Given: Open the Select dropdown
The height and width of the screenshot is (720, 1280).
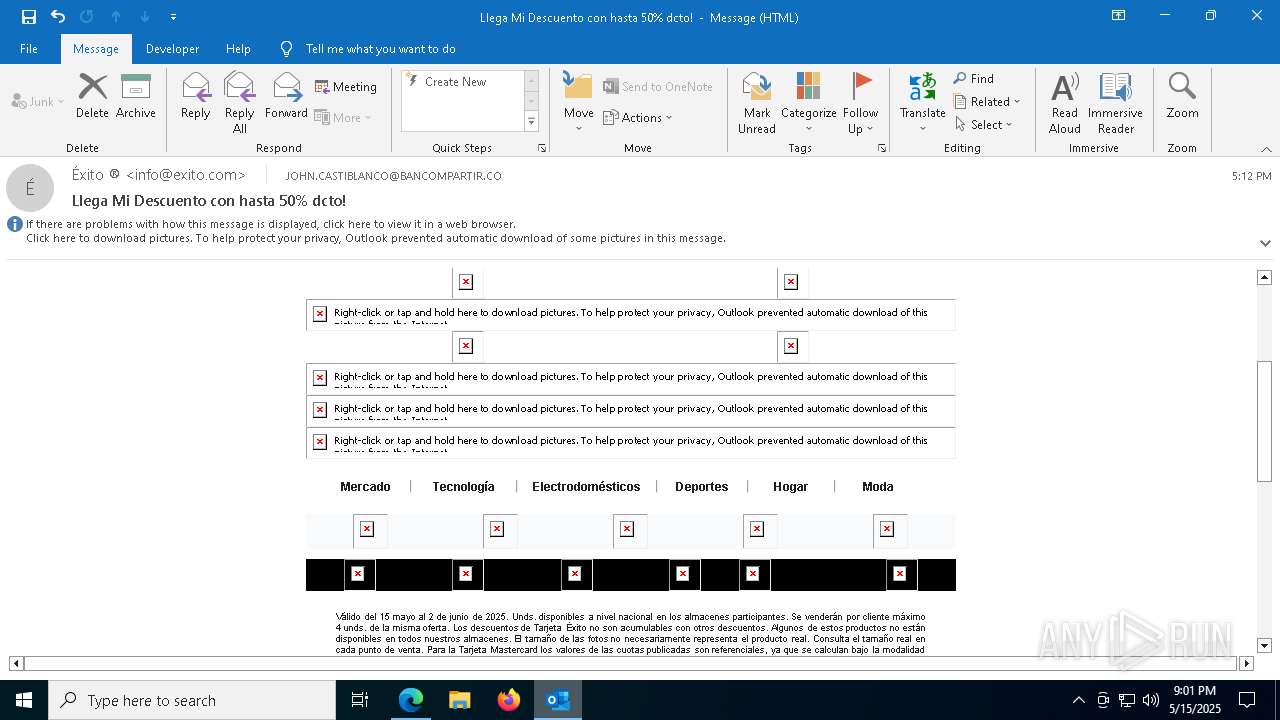Looking at the screenshot, I should click(x=984, y=124).
